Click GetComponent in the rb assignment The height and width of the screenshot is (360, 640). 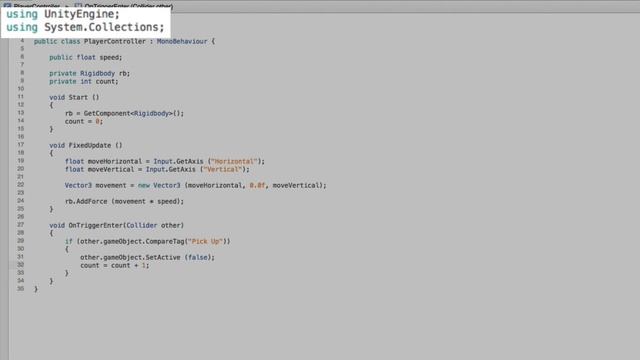pyautogui.click(x=107, y=113)
